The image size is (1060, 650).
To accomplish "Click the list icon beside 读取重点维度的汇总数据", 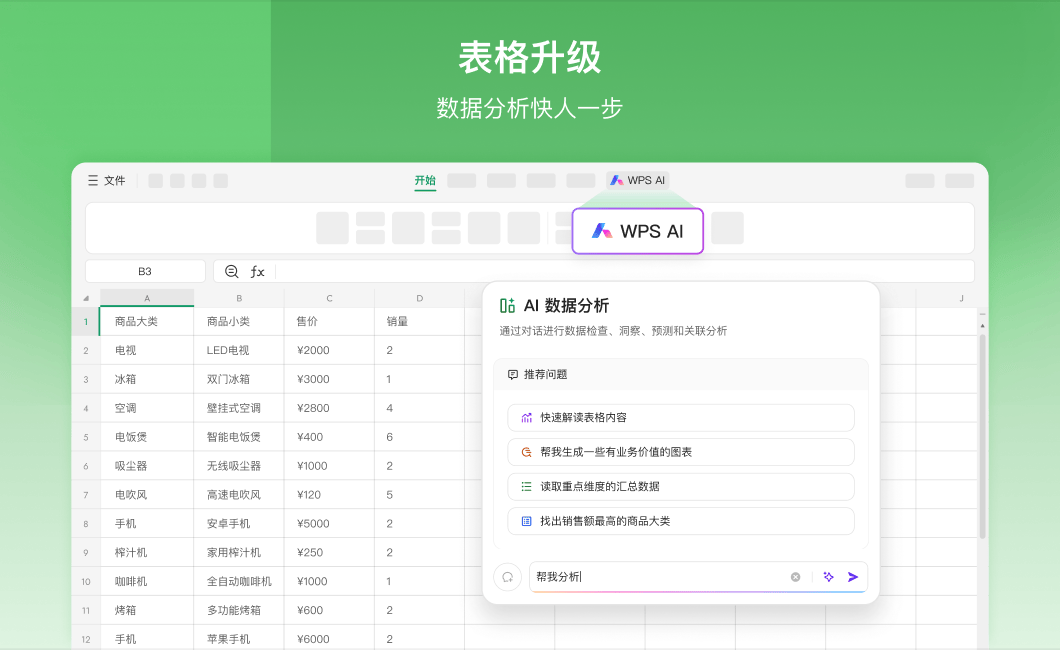I will click(x=525, y=487).
